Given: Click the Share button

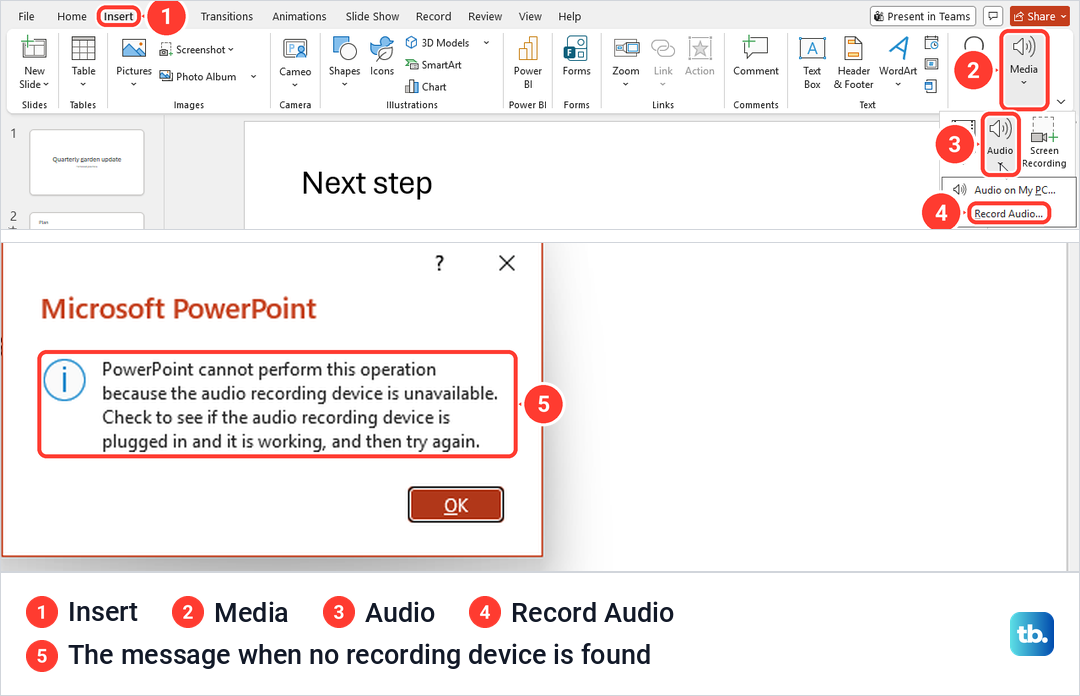Looking at the screenshot, I should 1039,16.
